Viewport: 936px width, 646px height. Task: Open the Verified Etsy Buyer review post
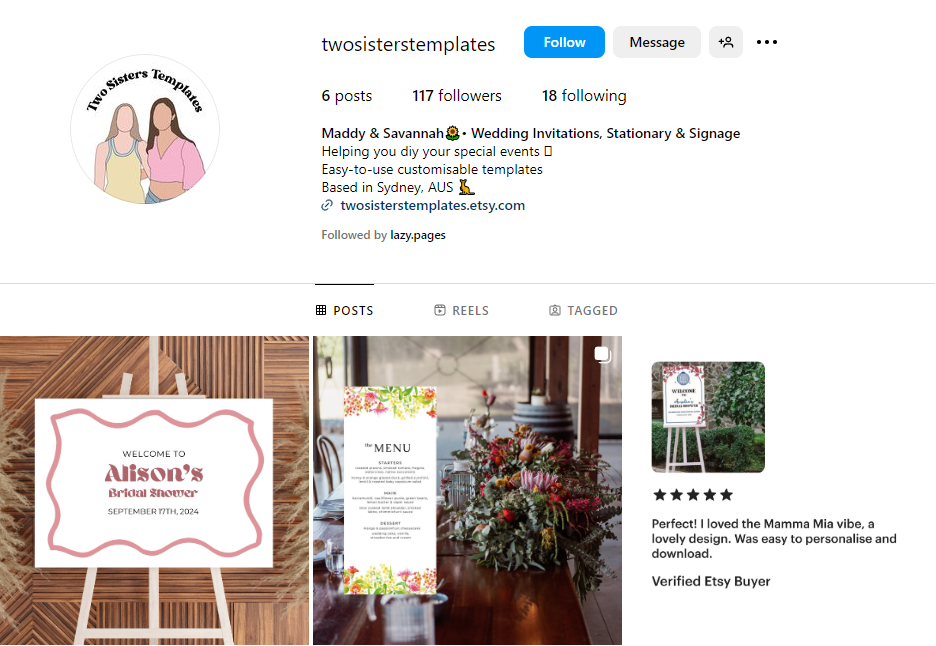(781, 490)
